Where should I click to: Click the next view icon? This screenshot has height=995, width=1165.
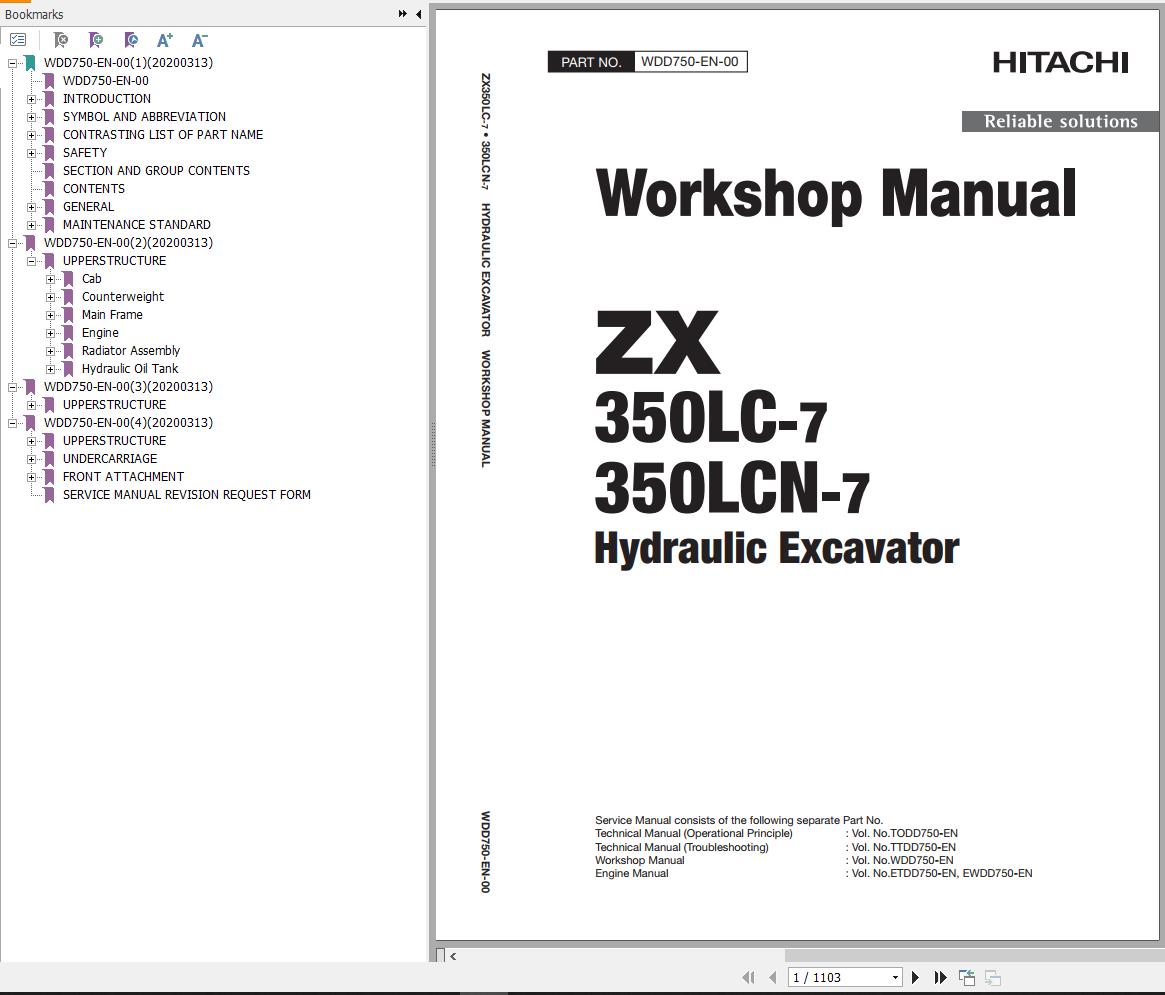[x=994, y=977]
